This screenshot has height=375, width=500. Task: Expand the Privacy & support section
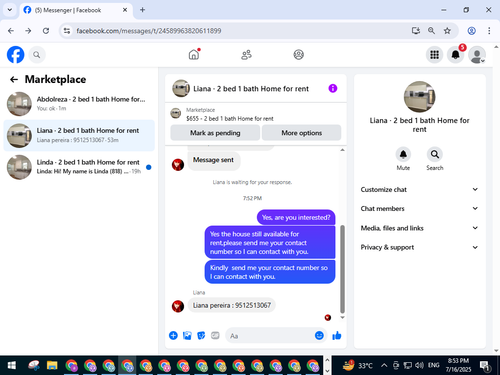[x=419, y=247]
